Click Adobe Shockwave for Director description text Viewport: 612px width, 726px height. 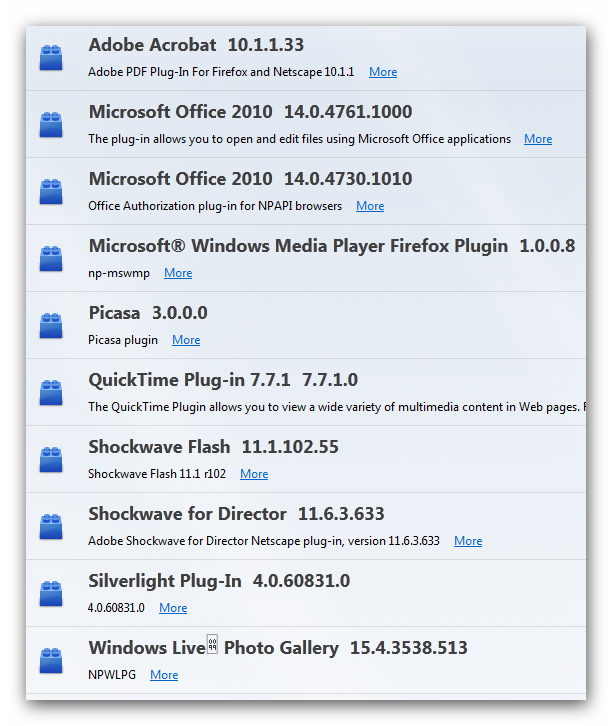pos(264,541)
